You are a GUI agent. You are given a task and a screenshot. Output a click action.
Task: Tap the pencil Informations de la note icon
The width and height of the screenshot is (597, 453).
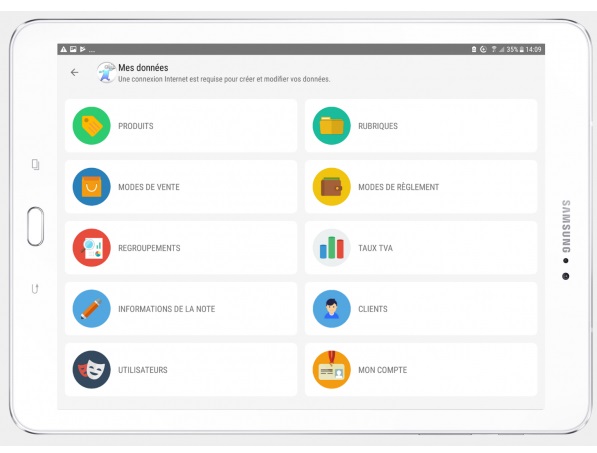click(x=91, y=309)
